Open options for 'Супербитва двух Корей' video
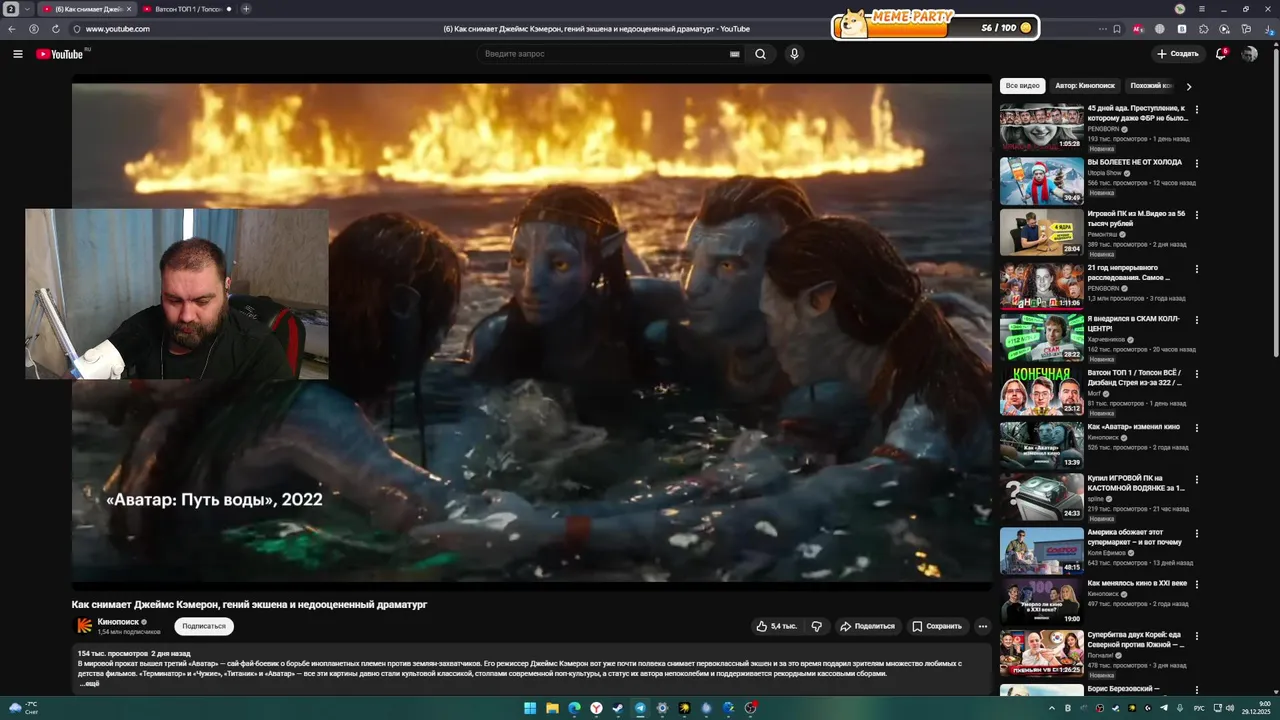This screenshot has width=1280, height=720. click(1196, 636)
